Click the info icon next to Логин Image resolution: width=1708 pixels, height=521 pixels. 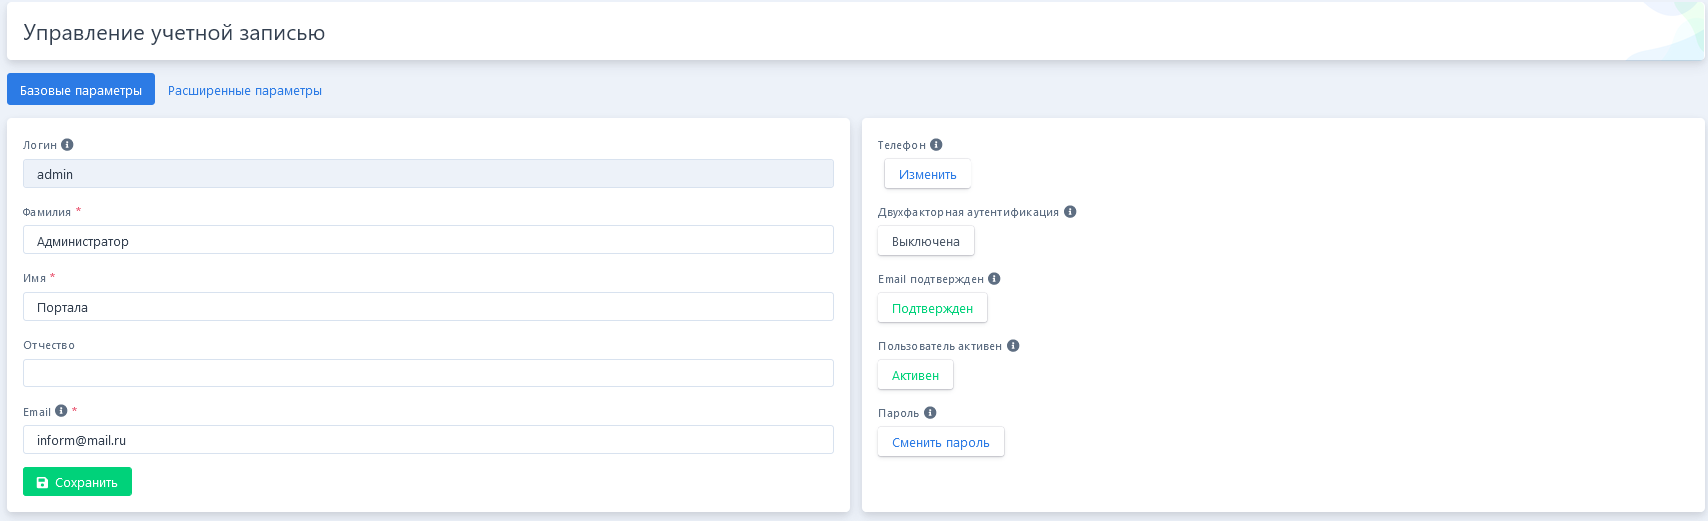coord(67,145)
